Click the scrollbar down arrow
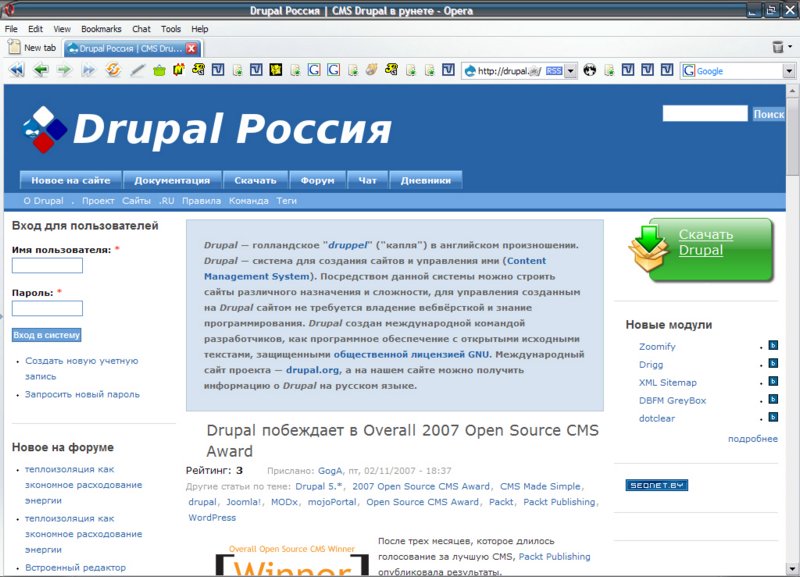Image resolution: width=800 pixels, height=577 pixels. pos(792,568)
